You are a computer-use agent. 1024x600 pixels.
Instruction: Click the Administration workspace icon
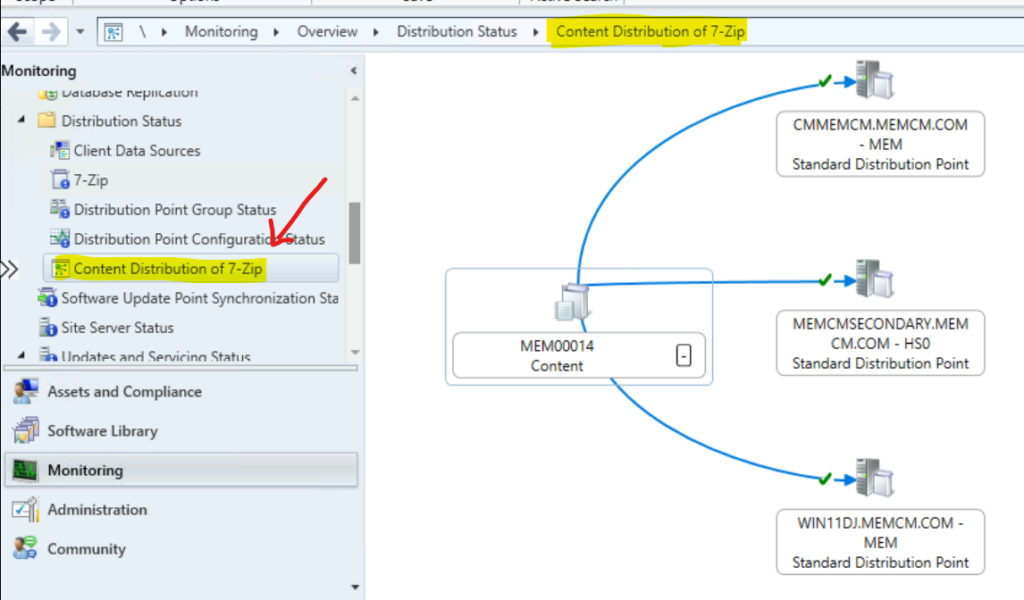click(25, 509)
